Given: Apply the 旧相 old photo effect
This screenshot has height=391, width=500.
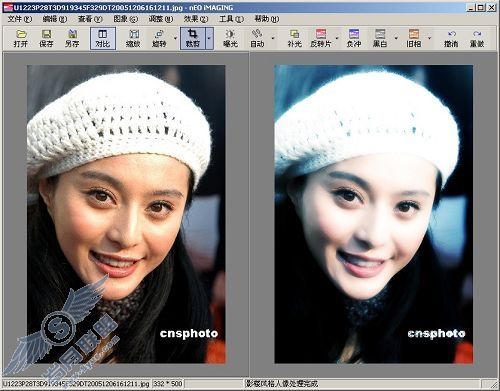Looking at the screenshot, I should coord(414,38).
